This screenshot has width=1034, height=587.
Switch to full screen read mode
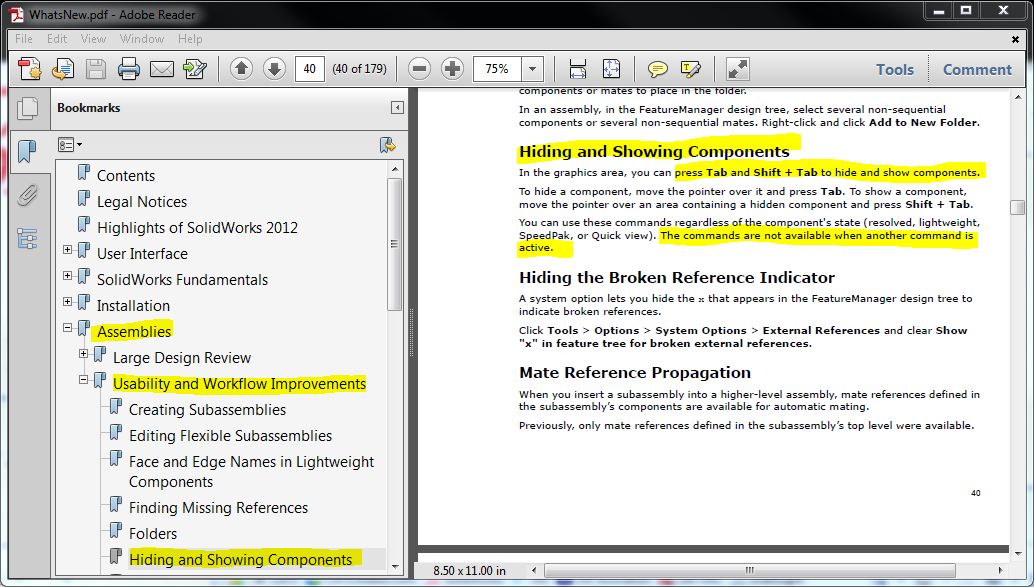(738, 69)
